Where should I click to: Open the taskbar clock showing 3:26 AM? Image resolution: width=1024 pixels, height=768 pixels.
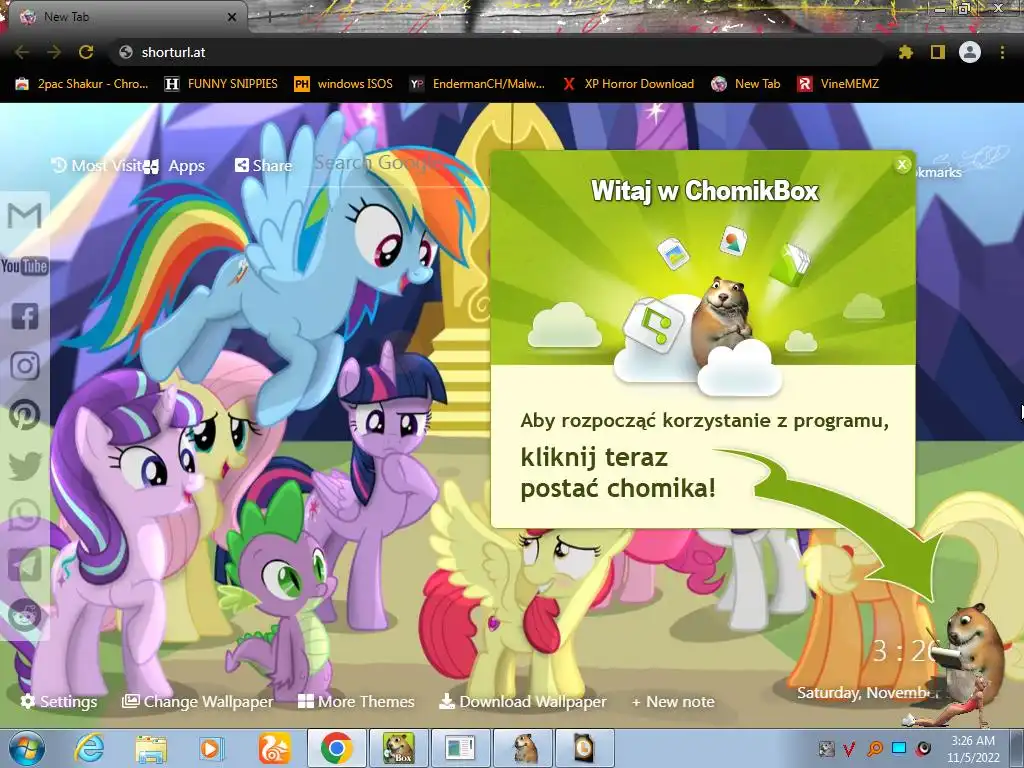coord(973,748)
